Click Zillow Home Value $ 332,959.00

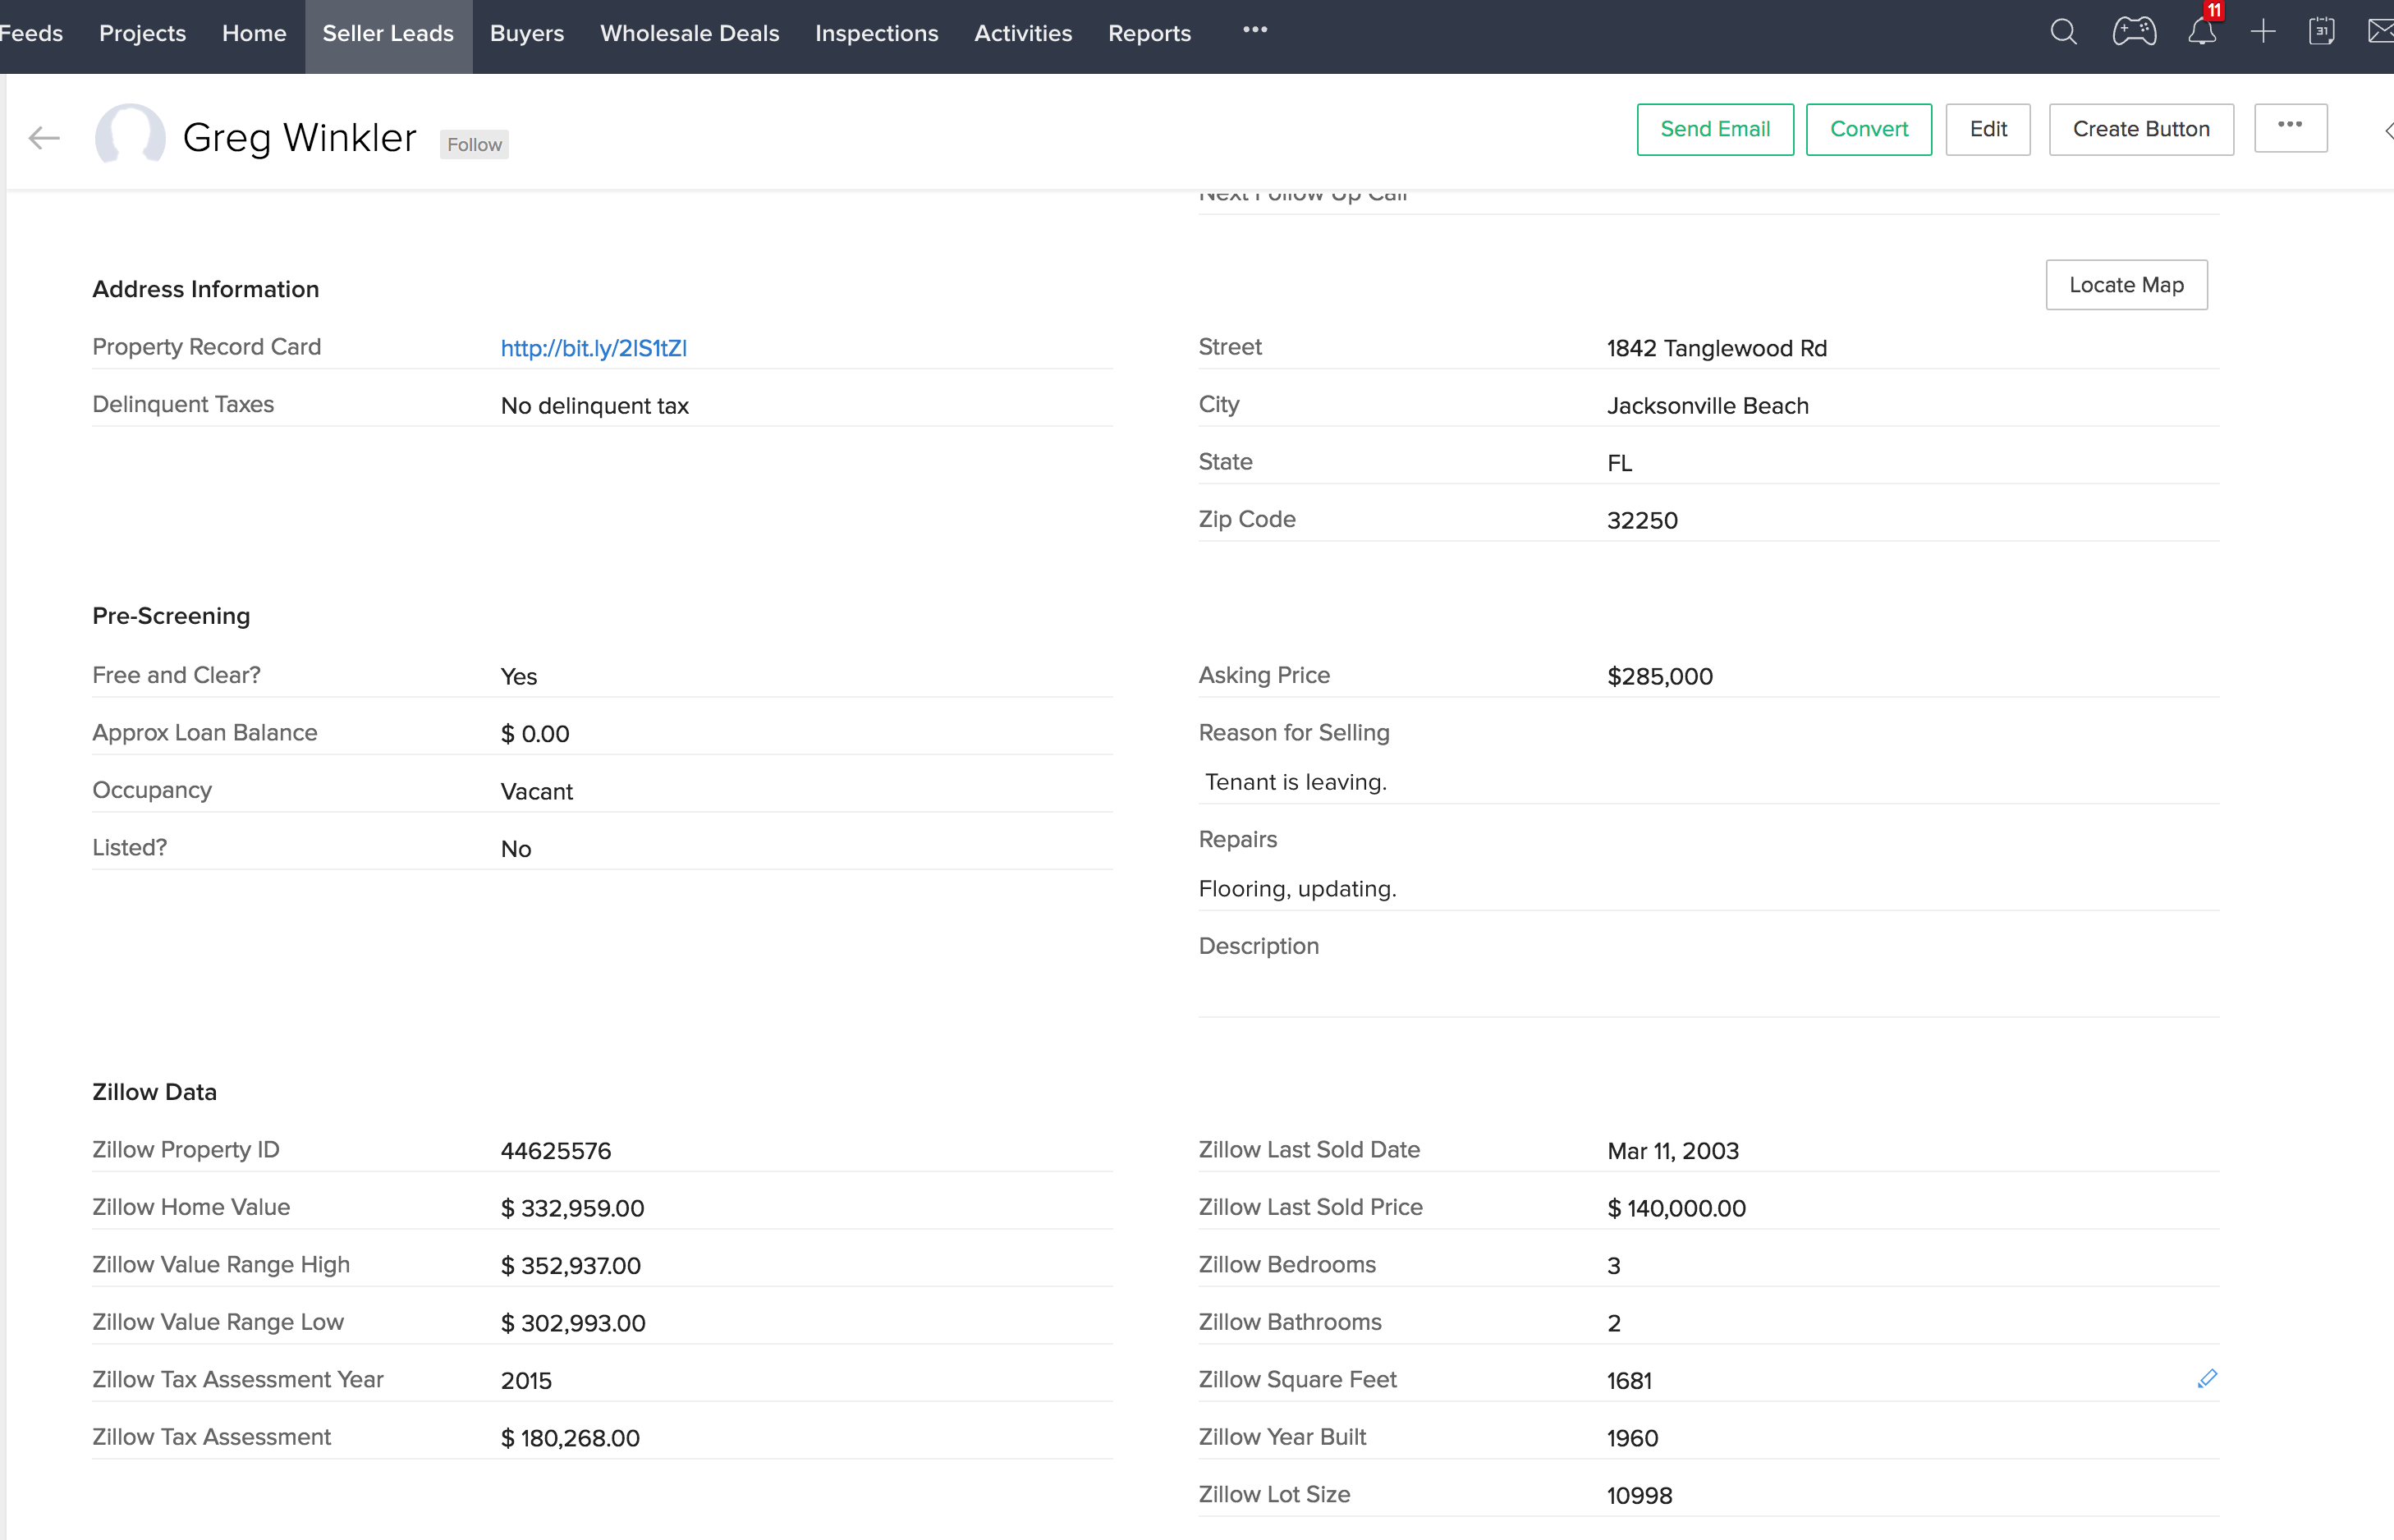coord(572,1208)
